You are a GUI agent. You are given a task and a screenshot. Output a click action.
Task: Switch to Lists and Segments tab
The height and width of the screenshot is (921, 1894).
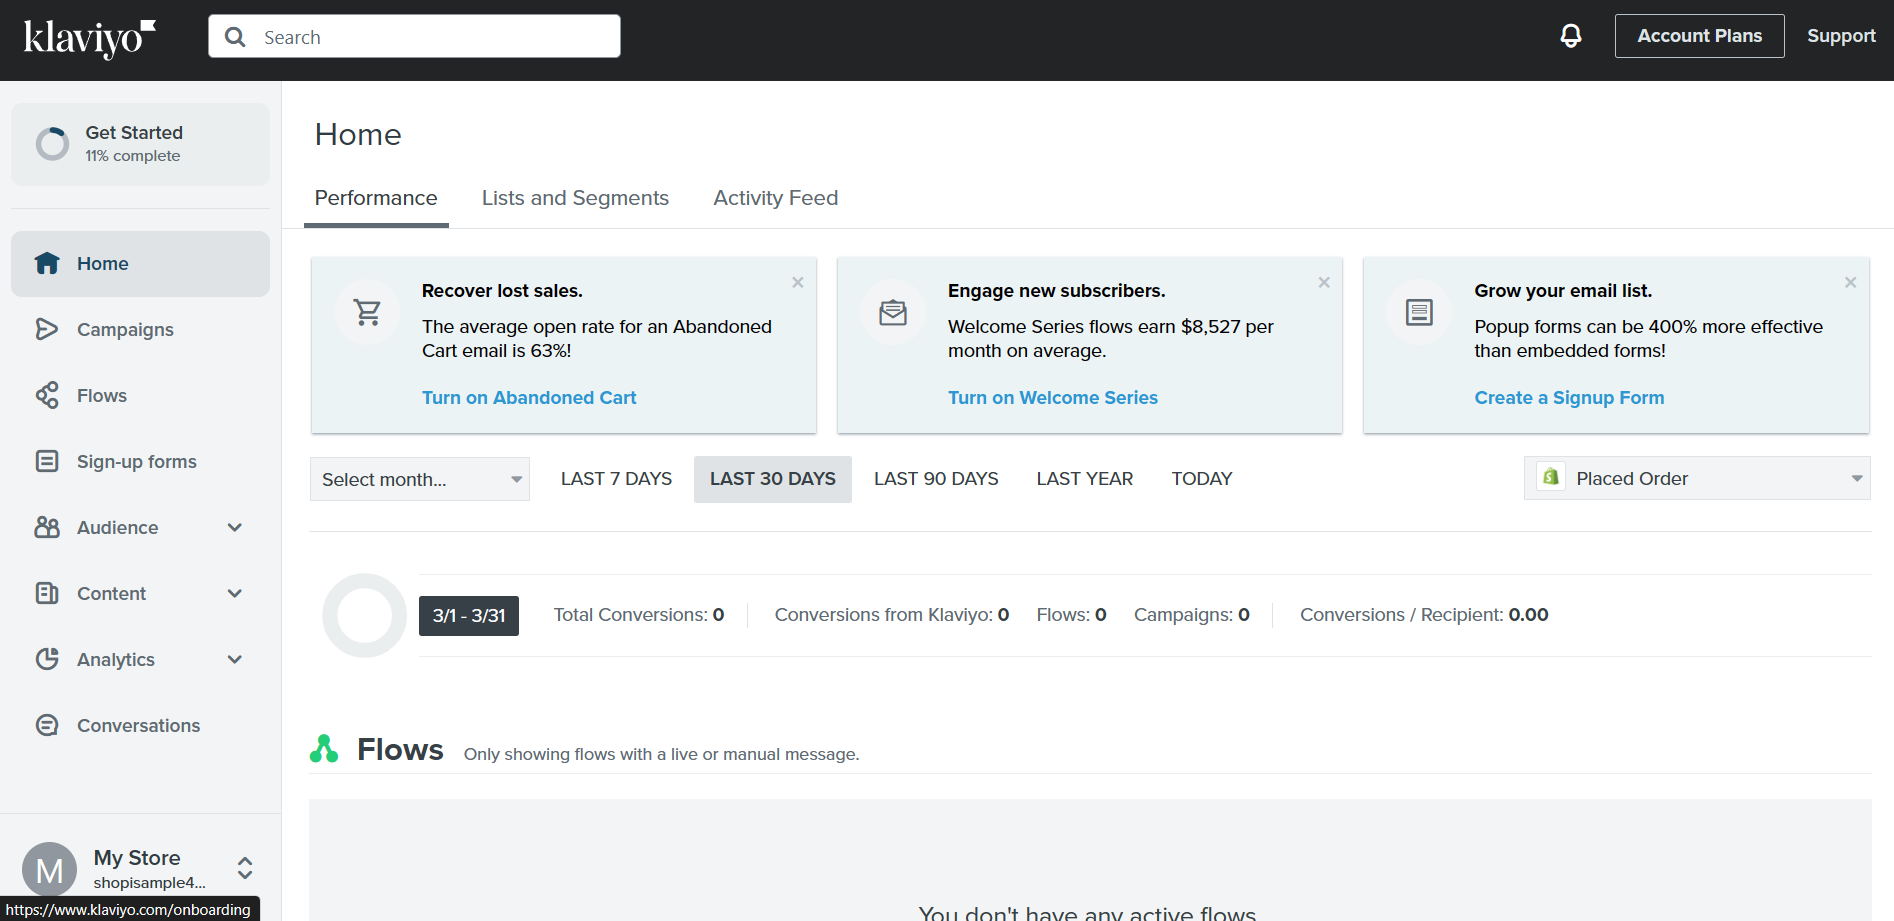[x=575, y=198]
